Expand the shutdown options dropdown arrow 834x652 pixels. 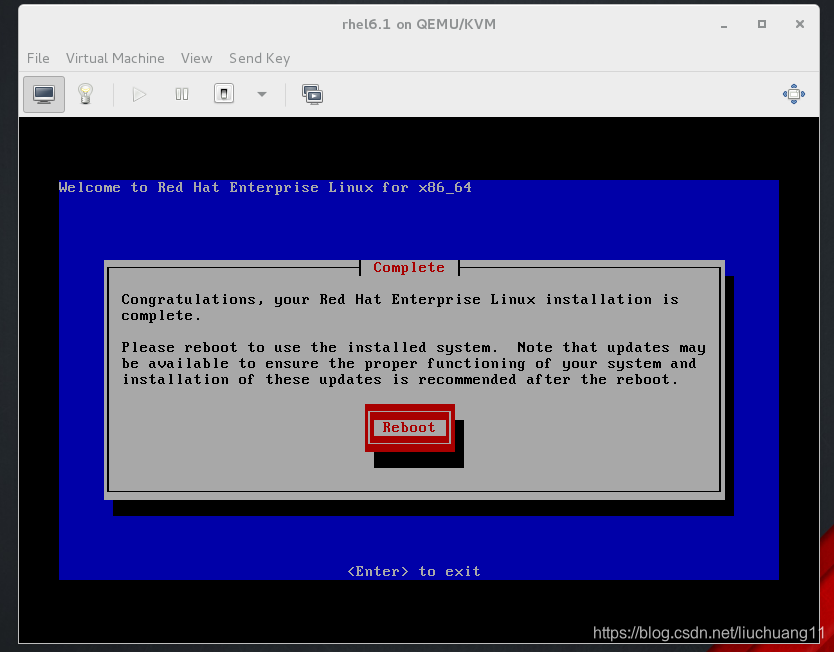(x=262, y=95)
